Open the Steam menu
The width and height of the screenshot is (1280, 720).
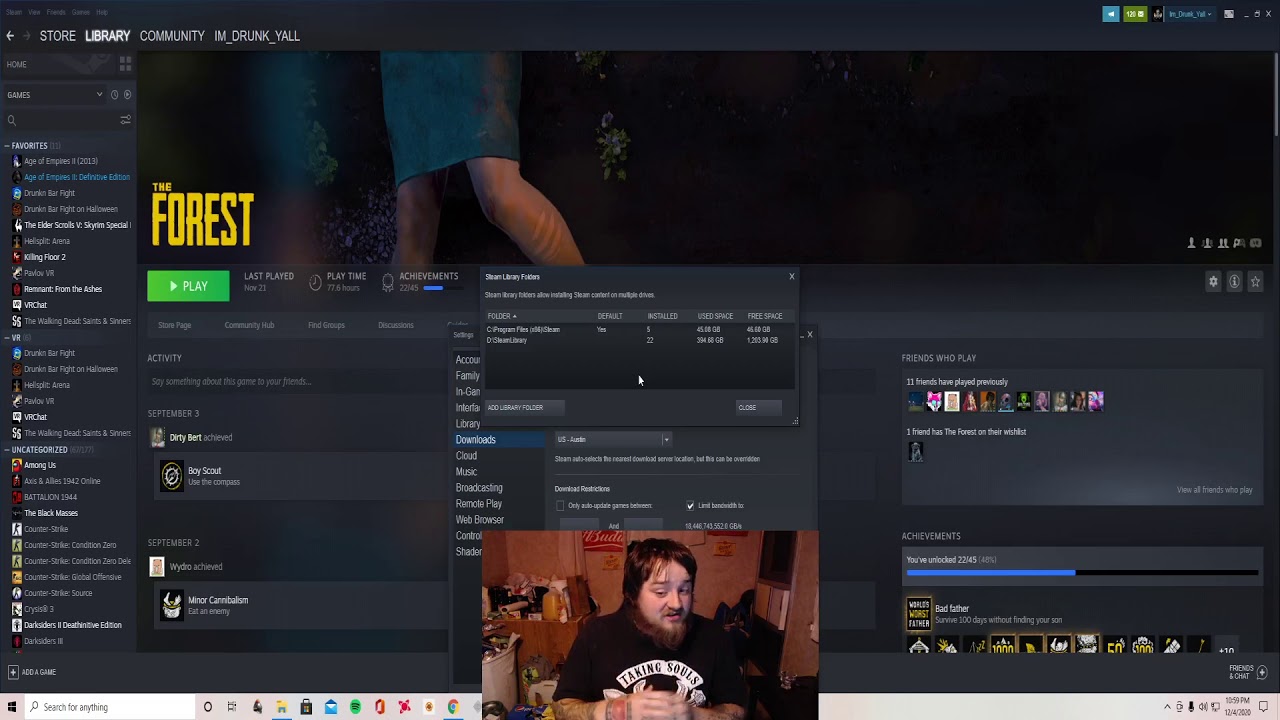click(15, 12)
